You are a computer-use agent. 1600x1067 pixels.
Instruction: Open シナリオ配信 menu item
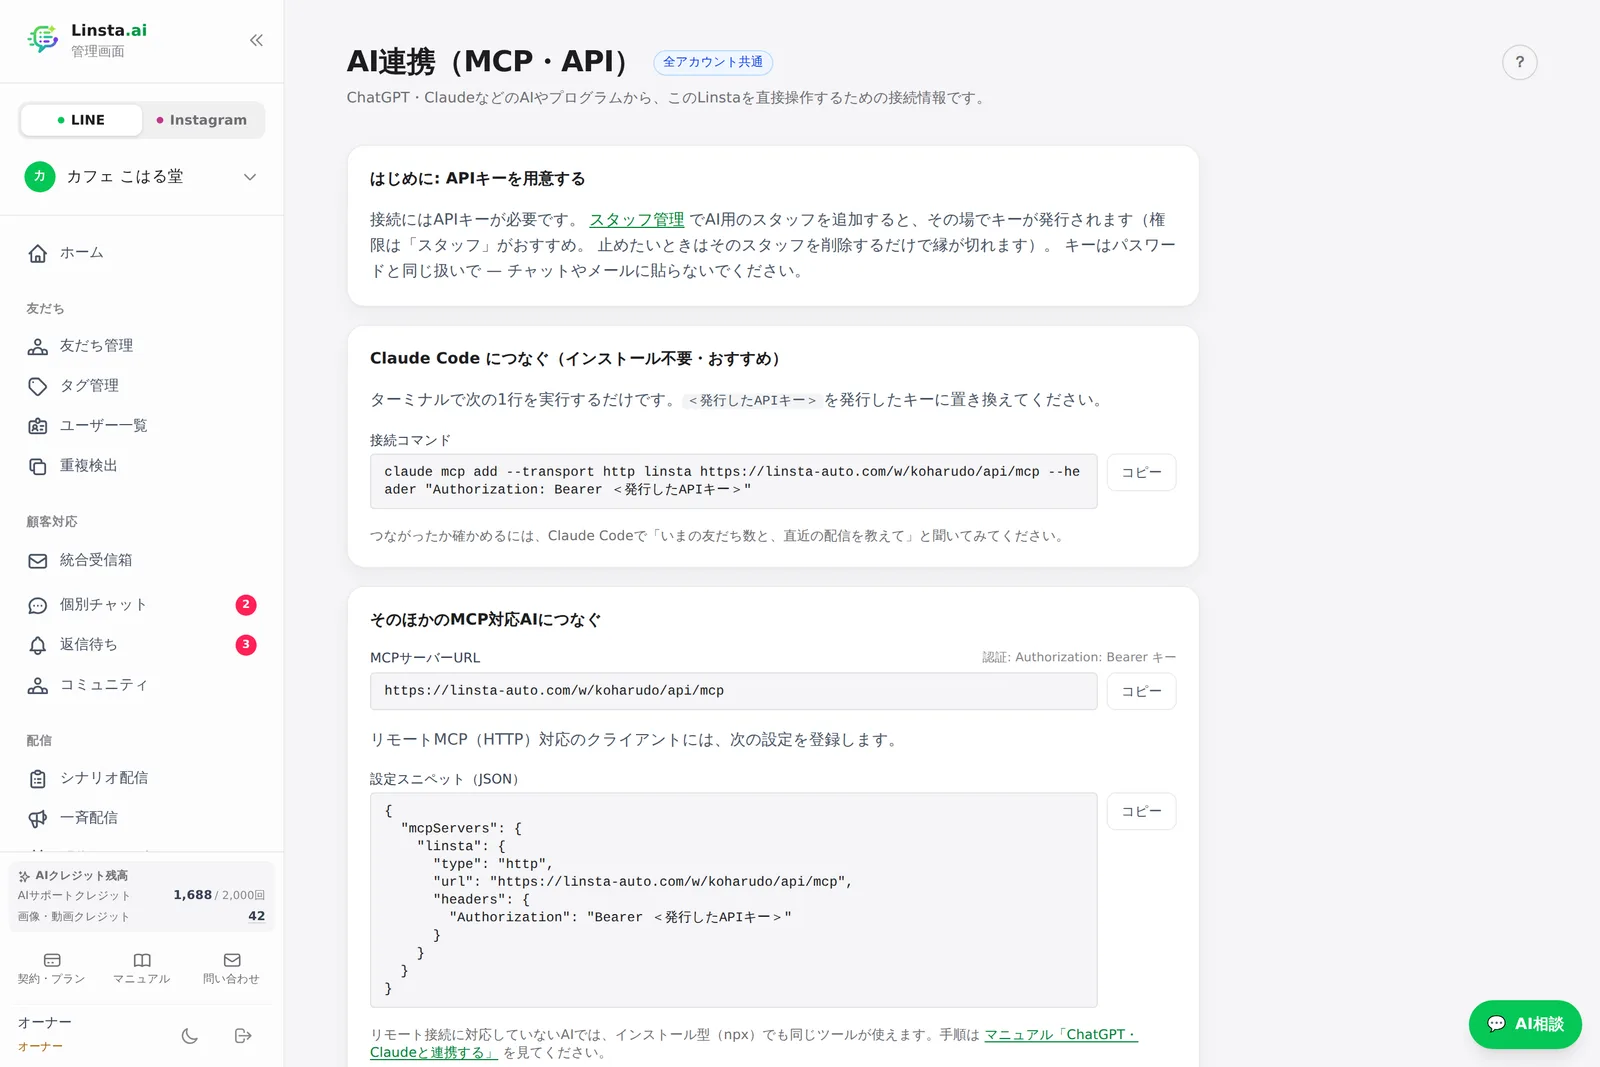coord(142,778)
